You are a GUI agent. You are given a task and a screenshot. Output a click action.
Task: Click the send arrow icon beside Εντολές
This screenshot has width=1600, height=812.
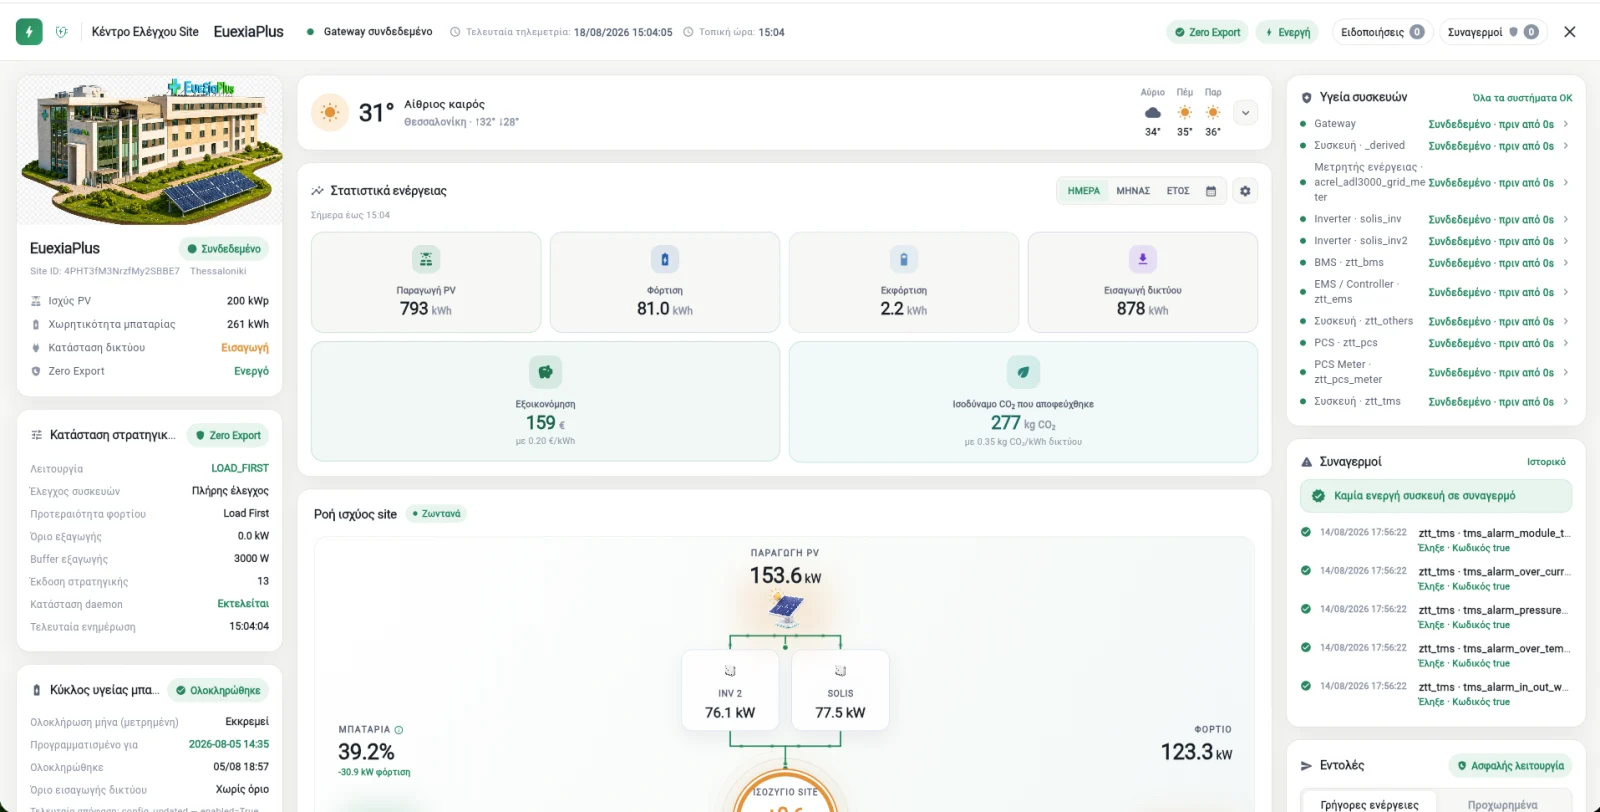point(1306,766)
